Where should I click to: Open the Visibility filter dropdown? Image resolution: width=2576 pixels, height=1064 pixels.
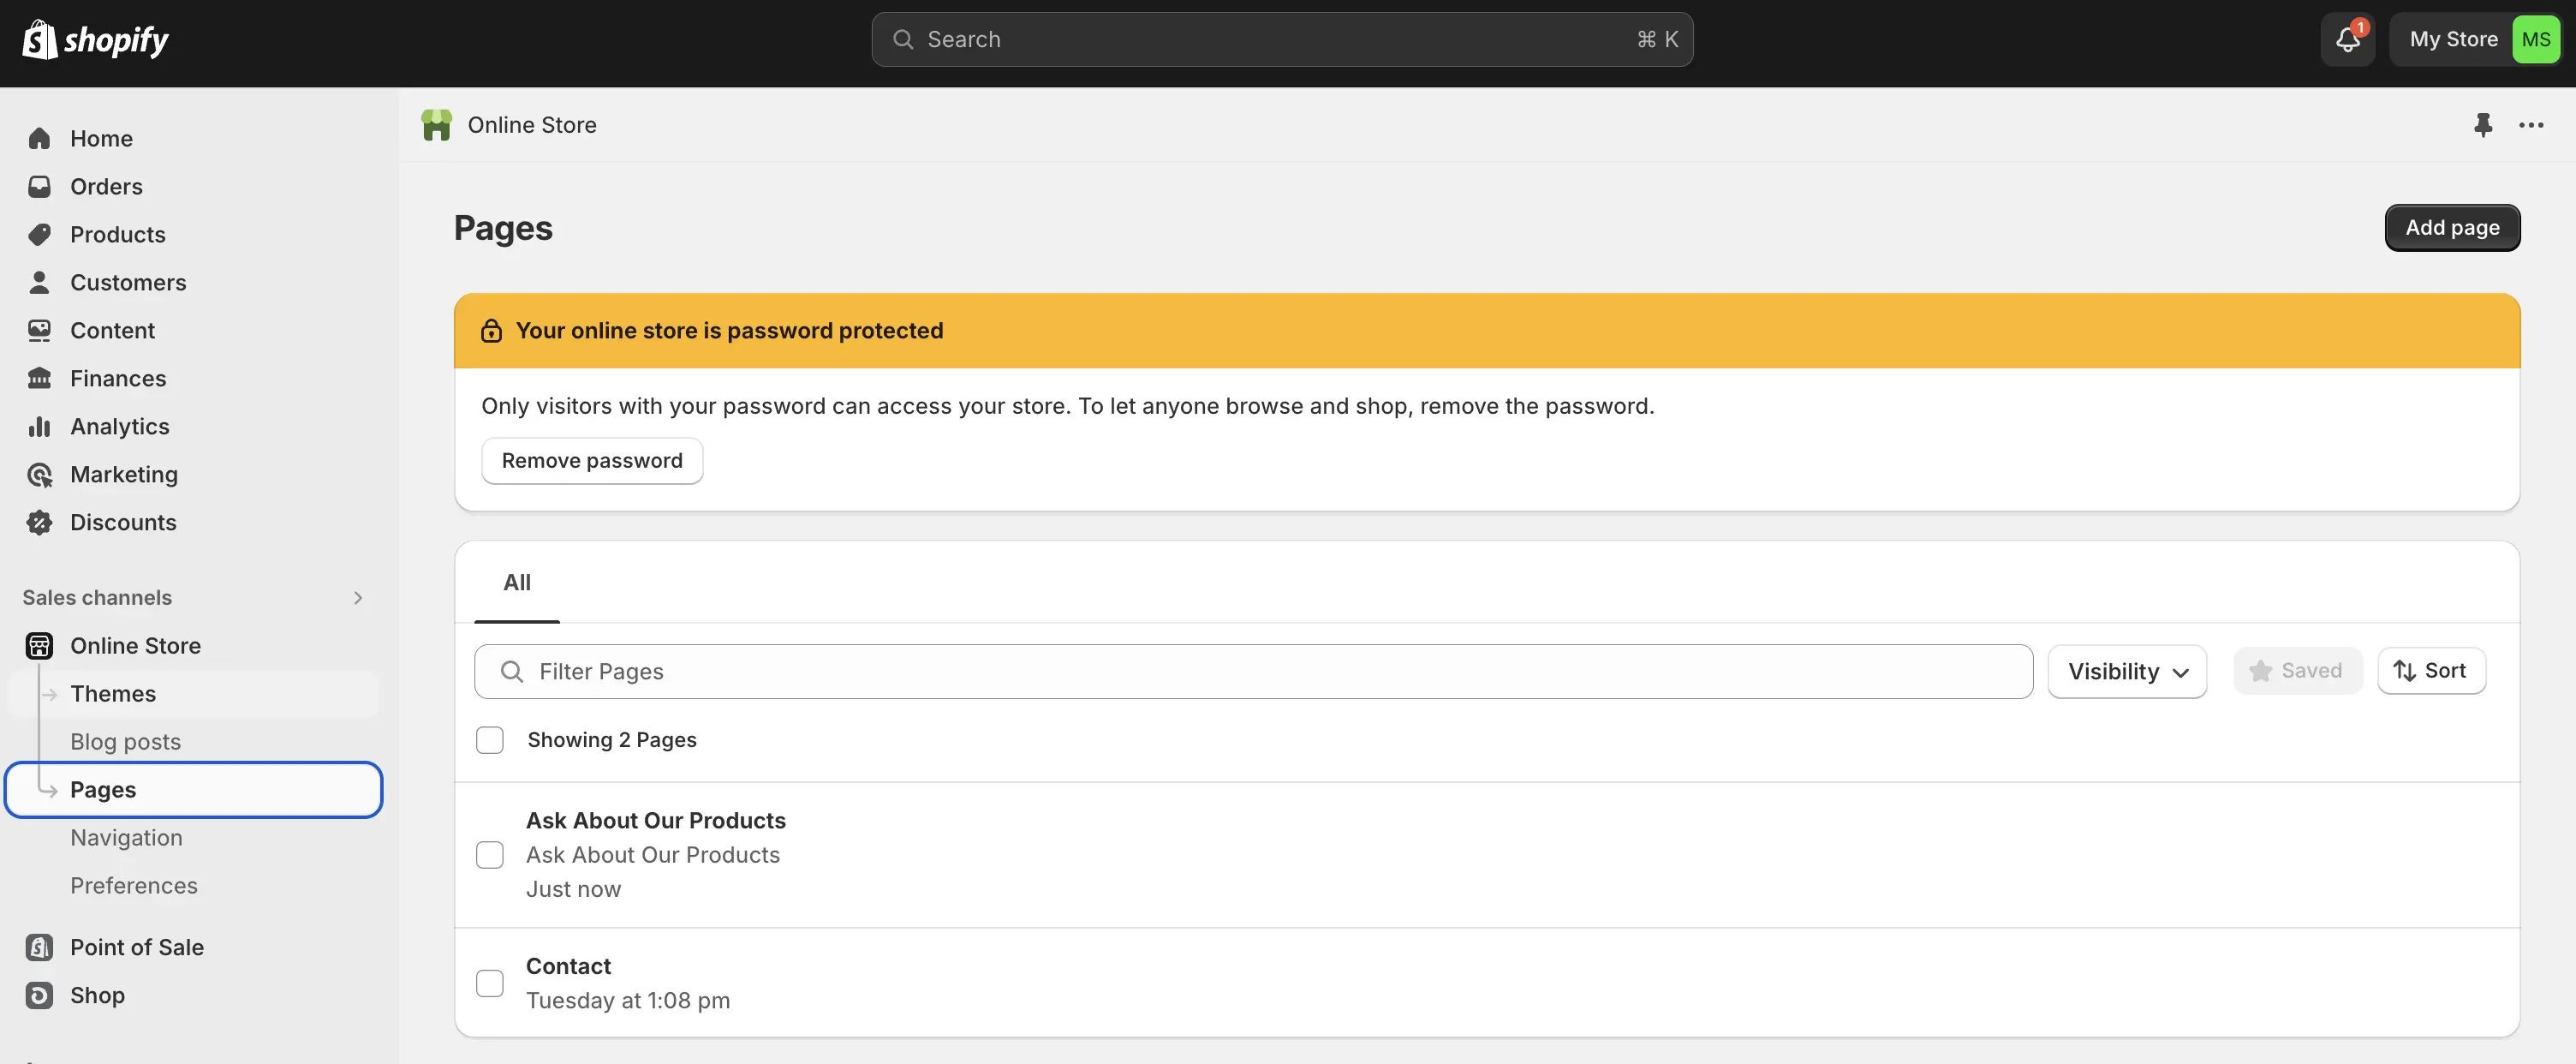[2126, 671]
